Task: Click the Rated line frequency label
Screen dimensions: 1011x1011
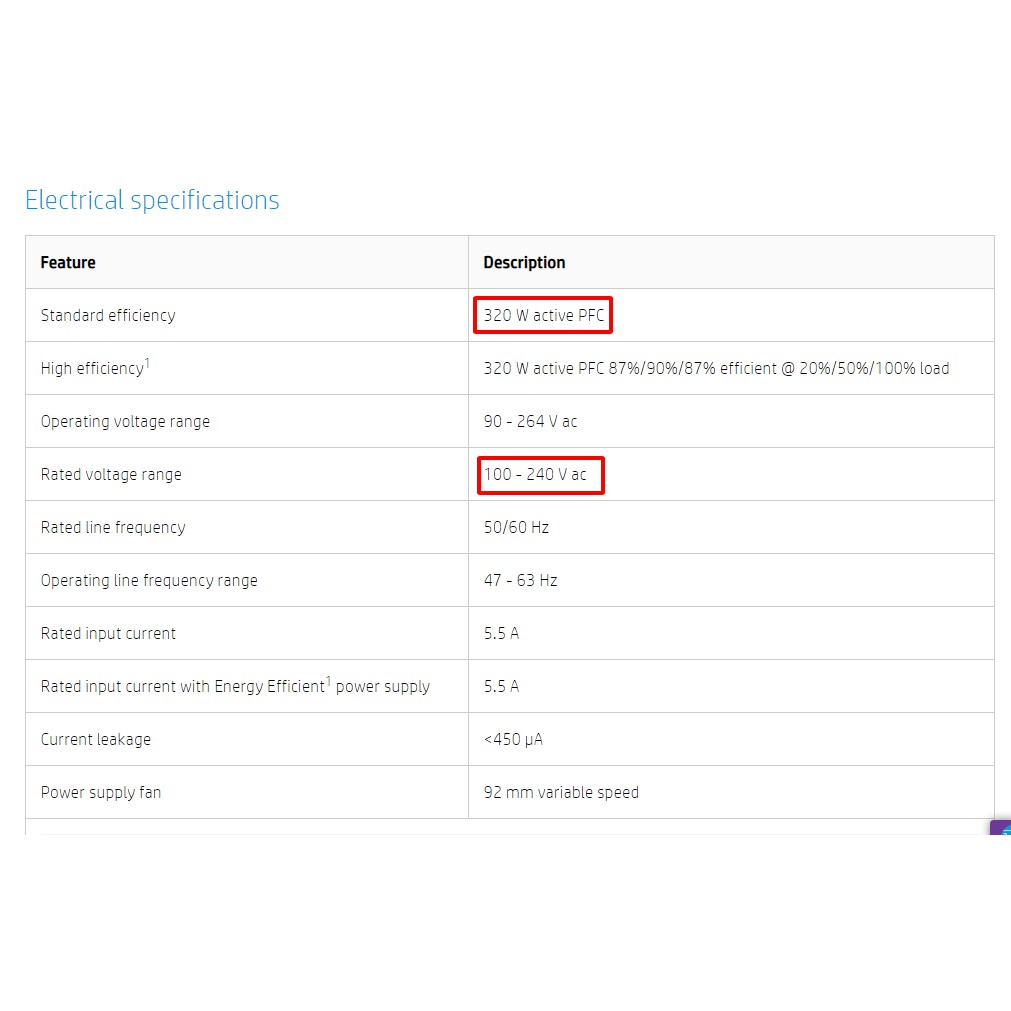Action: click(x=113, y=528)
